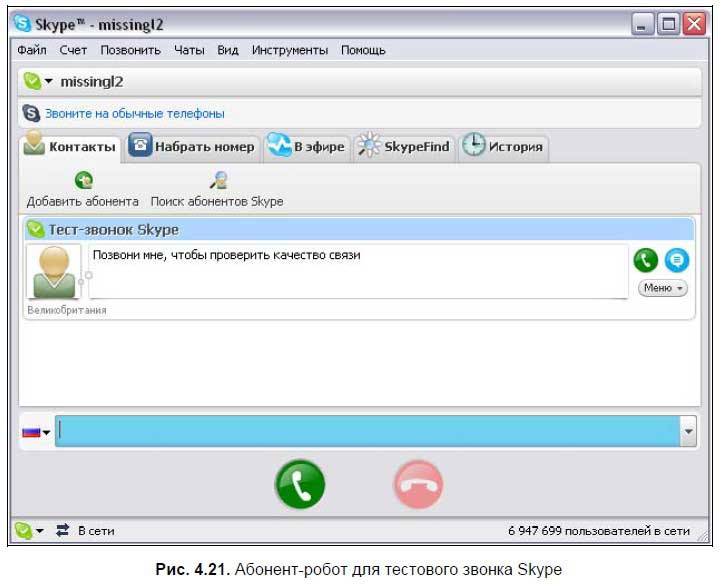Click the green call button at bottom
The width and height of the screenshot is (719, 585).
tap(300, 485)
